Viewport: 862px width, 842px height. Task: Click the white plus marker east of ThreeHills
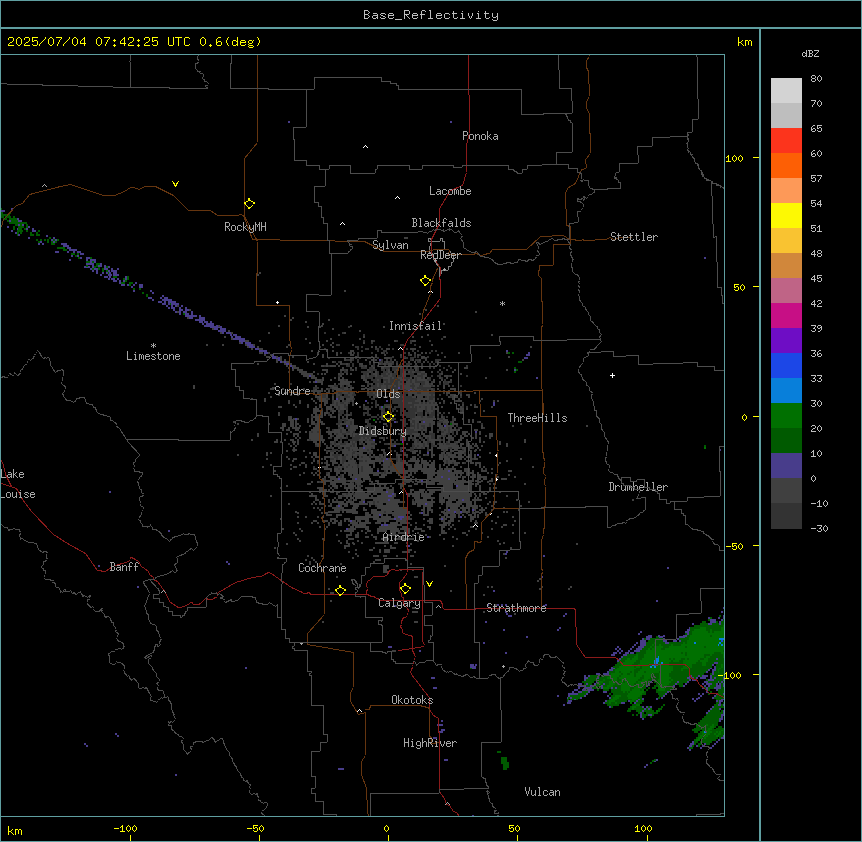pyautogui.click(x=612, y=375)
